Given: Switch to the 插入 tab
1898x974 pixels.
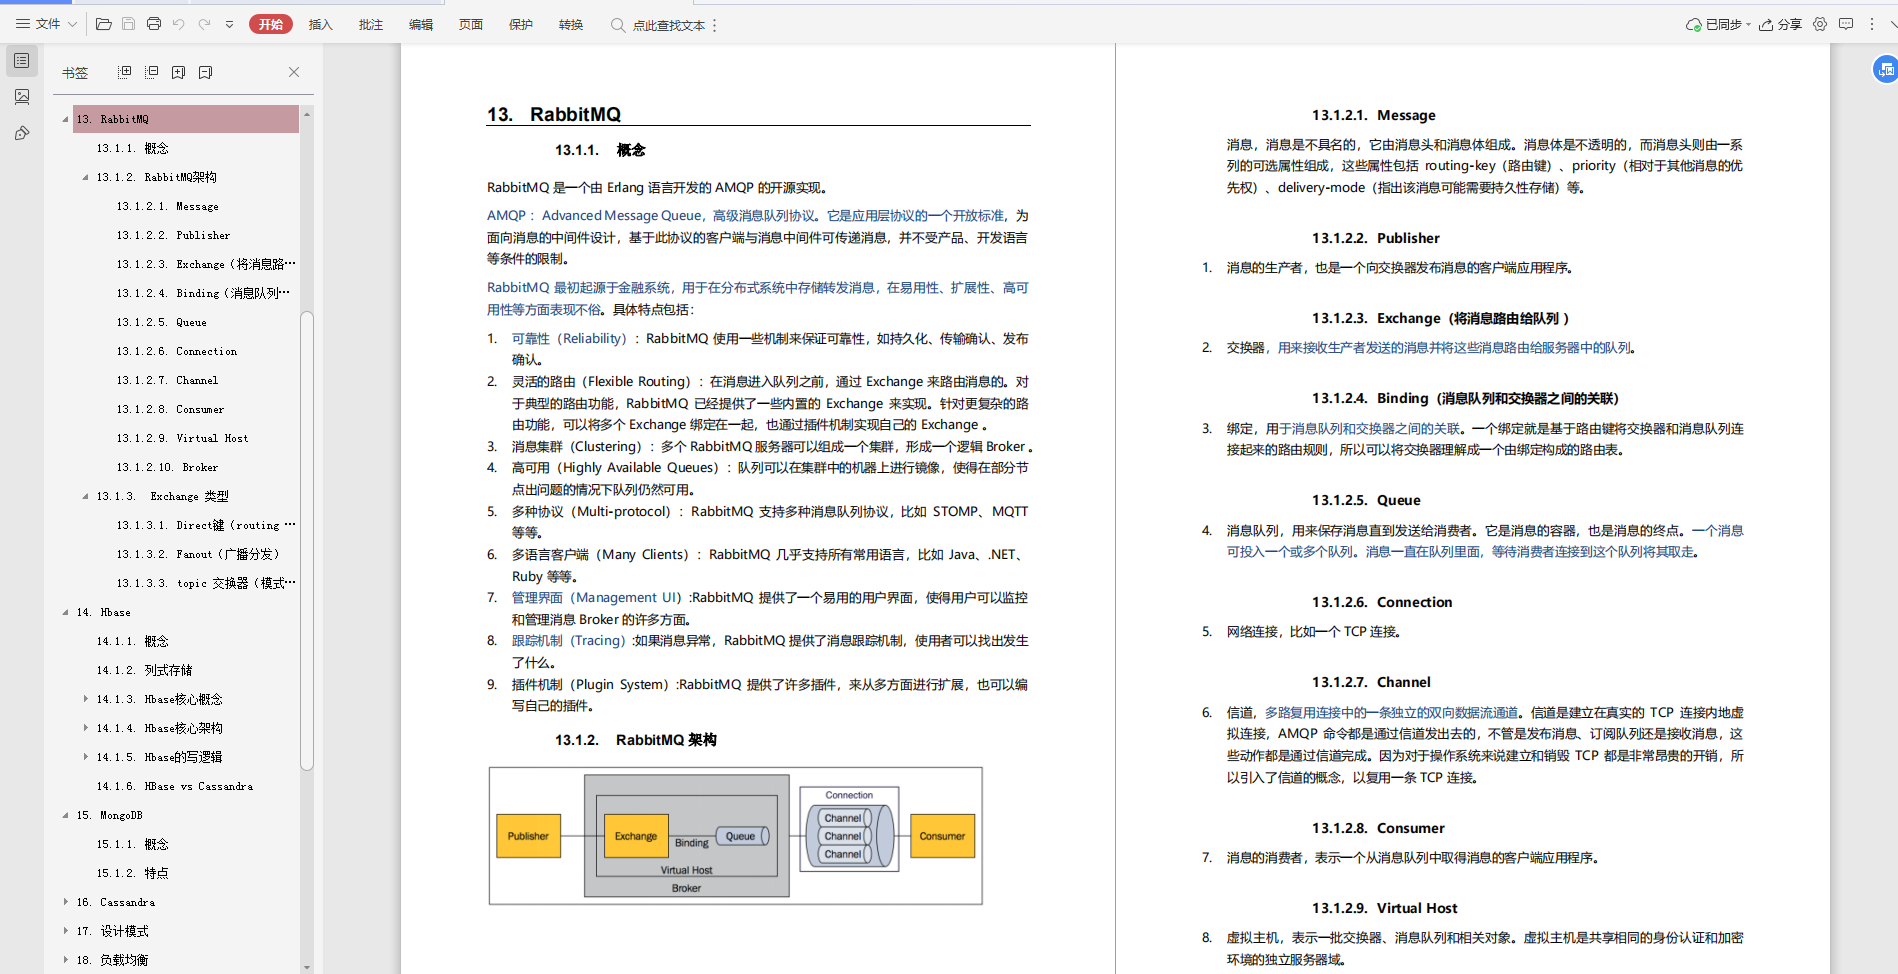Looking at the screenshot, I should point(320,24).
